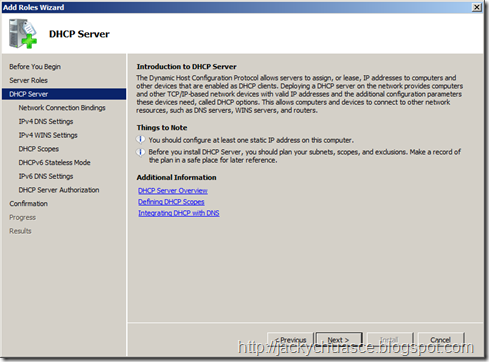Open the Integrating DHCP with DNS link
The image size is (489, 362).
point(179,213)
